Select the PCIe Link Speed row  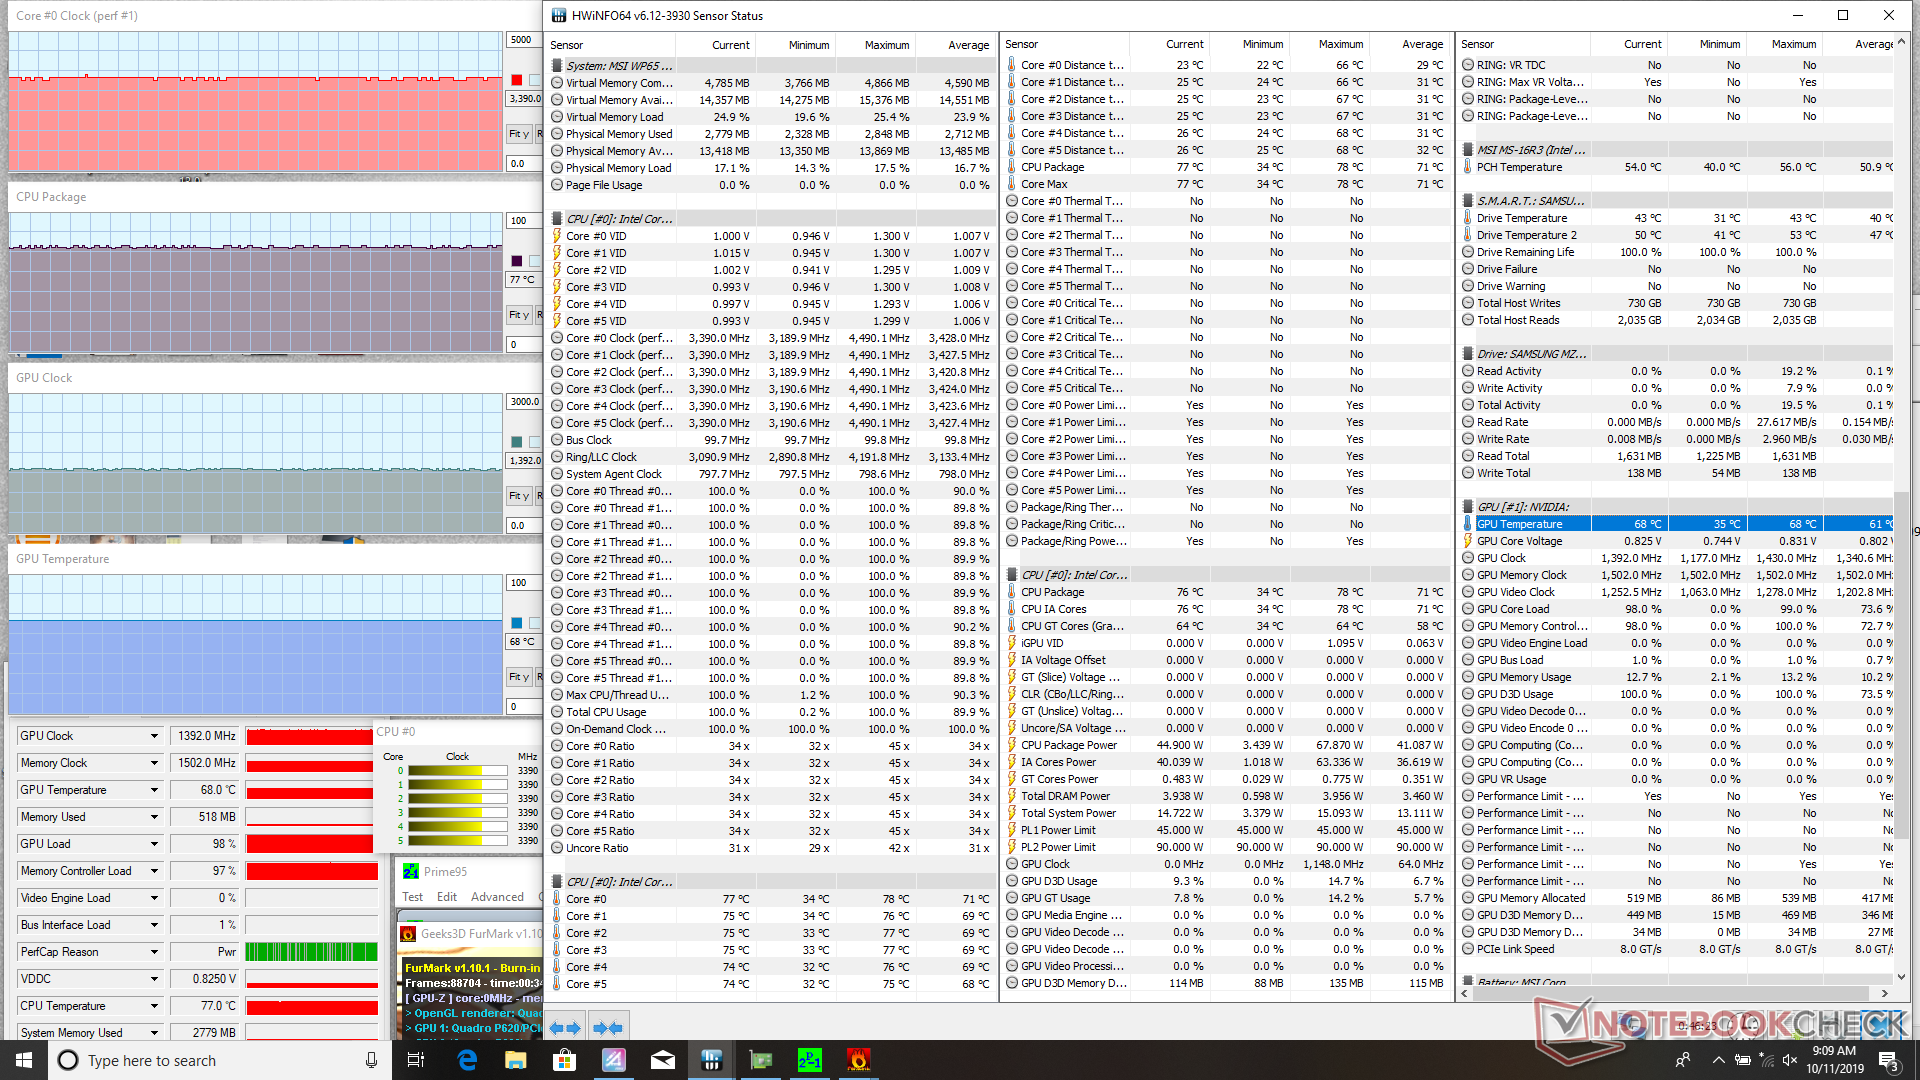click(x=1677, y=949)
